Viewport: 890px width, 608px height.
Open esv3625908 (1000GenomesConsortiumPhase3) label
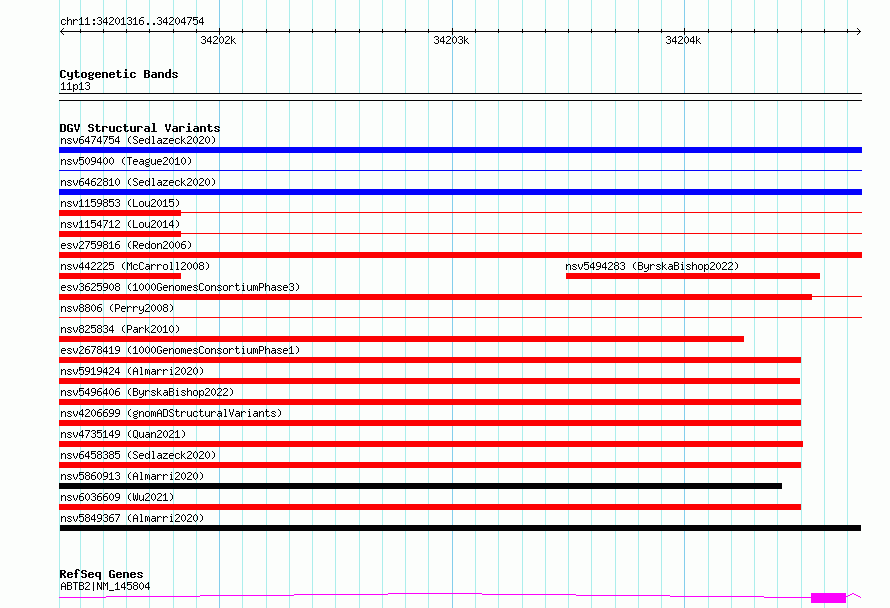click(180, 287)
